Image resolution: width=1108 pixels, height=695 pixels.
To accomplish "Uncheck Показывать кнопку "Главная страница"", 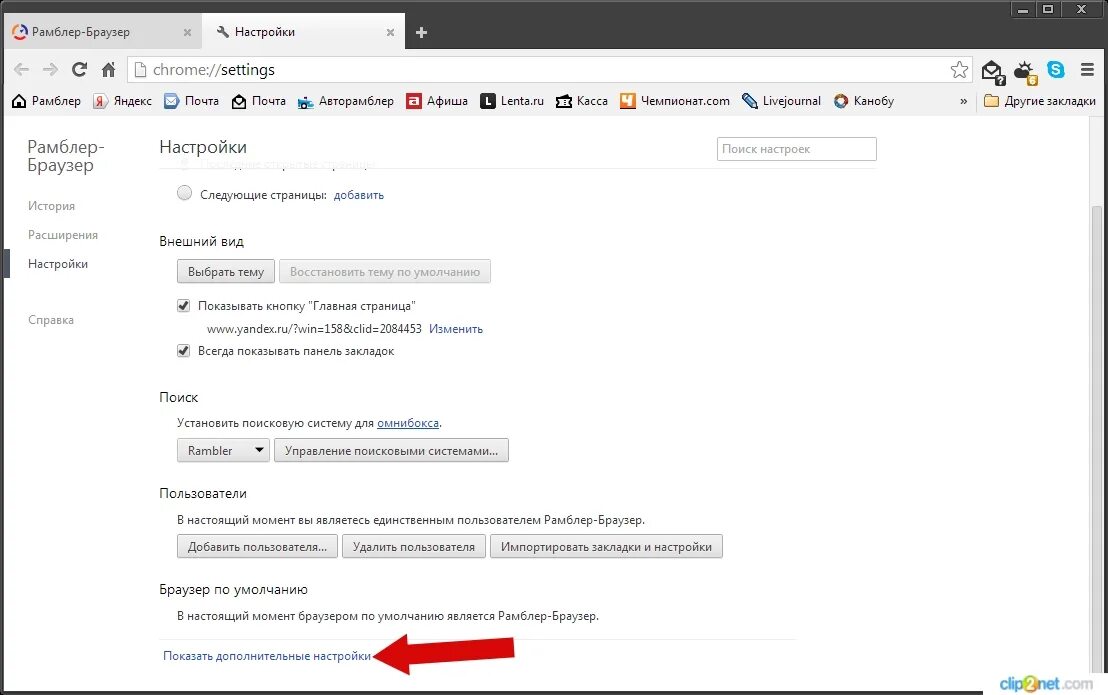I will pyautogui.click(x=184, y=306).
